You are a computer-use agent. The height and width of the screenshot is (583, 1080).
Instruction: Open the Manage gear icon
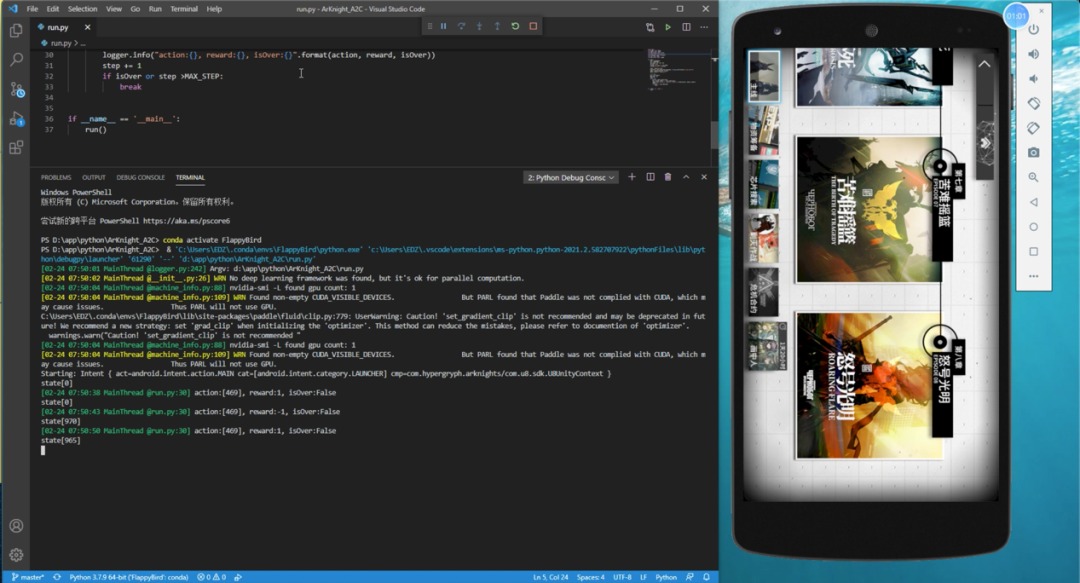[x=16, y=555]
